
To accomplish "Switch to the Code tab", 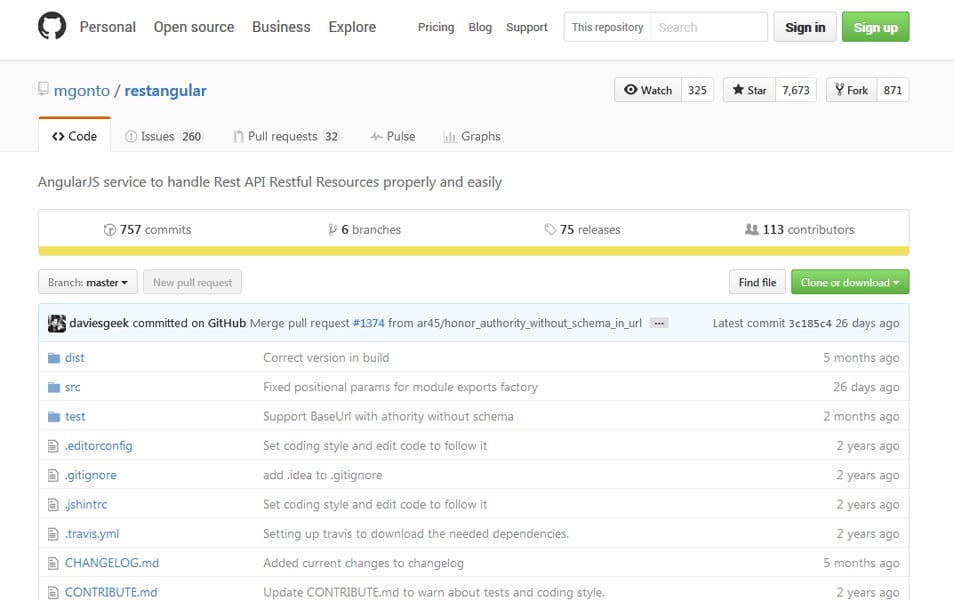I will tap(74, 136).
